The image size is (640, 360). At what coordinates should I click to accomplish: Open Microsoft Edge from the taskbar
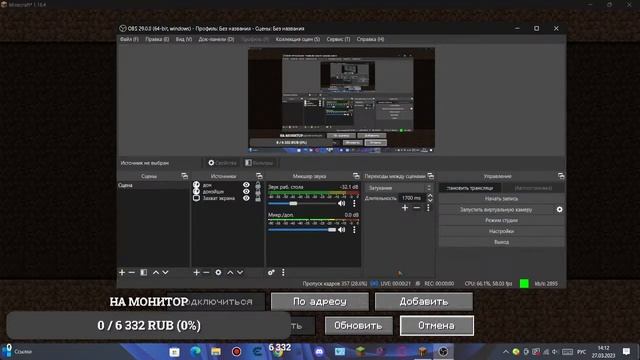tap(196, 351)
